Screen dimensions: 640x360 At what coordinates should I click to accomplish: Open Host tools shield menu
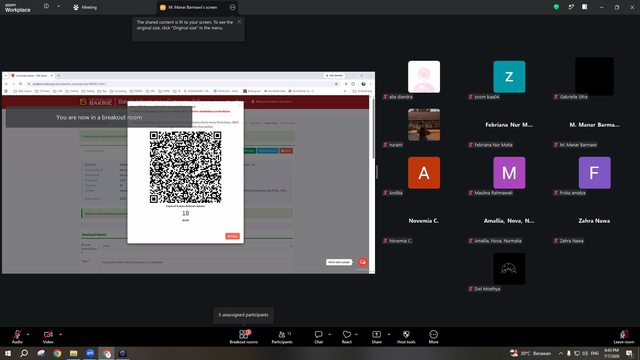(406, 337)
